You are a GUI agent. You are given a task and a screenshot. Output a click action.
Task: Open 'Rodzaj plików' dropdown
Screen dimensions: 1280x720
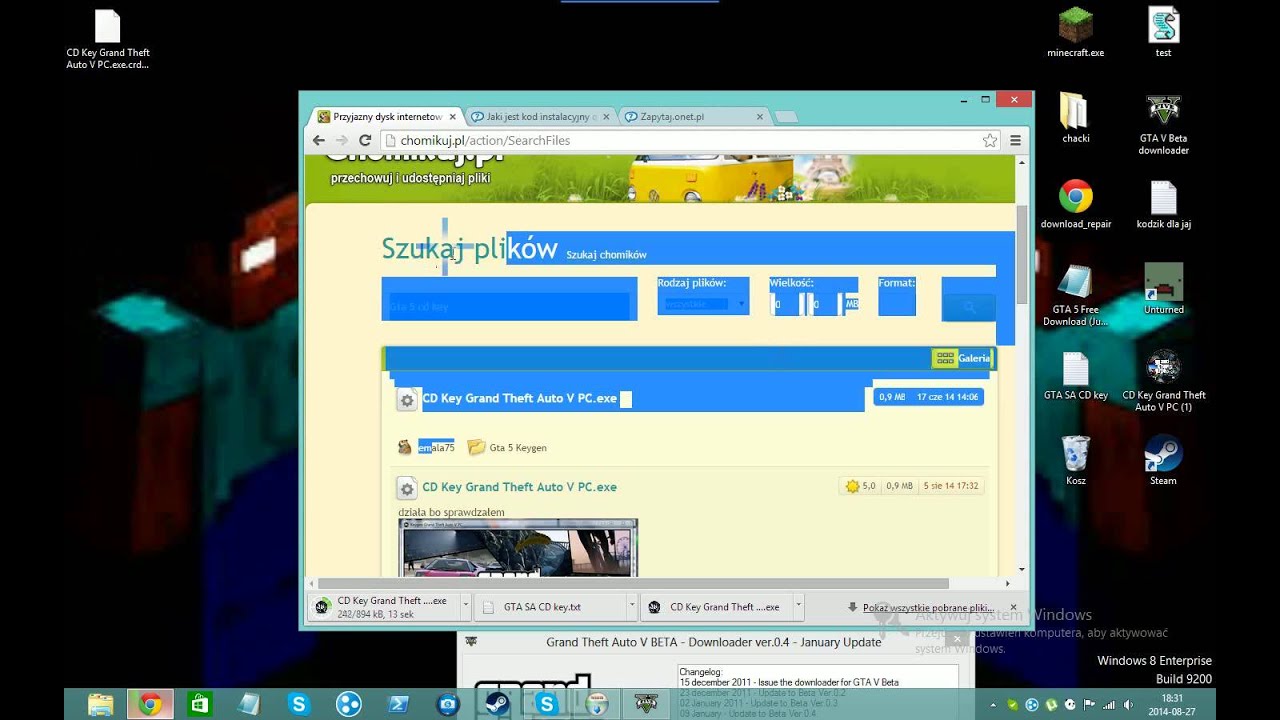tap(703, 303)
